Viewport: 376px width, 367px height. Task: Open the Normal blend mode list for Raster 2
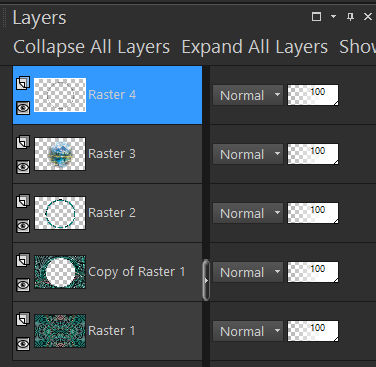point(248,213)
